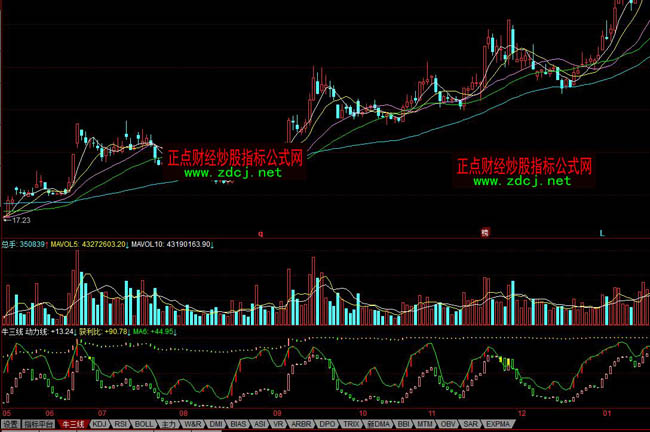Open the EXPMA indicator tab
The width and height of the screenshot is (650, 432).
(x=497, y=424)
